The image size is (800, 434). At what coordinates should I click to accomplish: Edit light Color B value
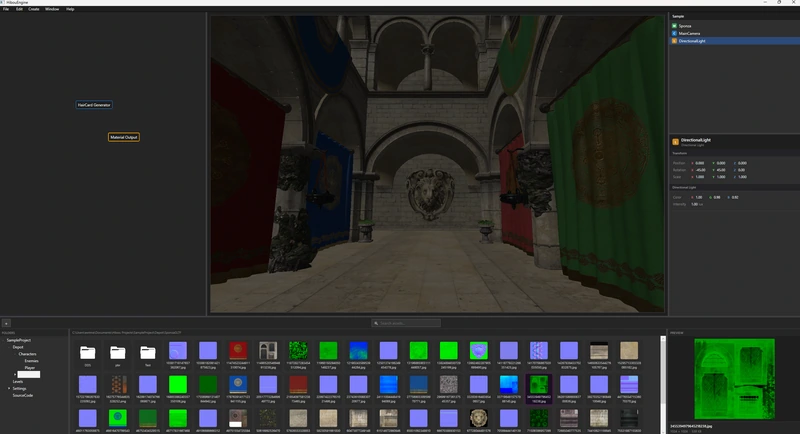pos(735,197)
